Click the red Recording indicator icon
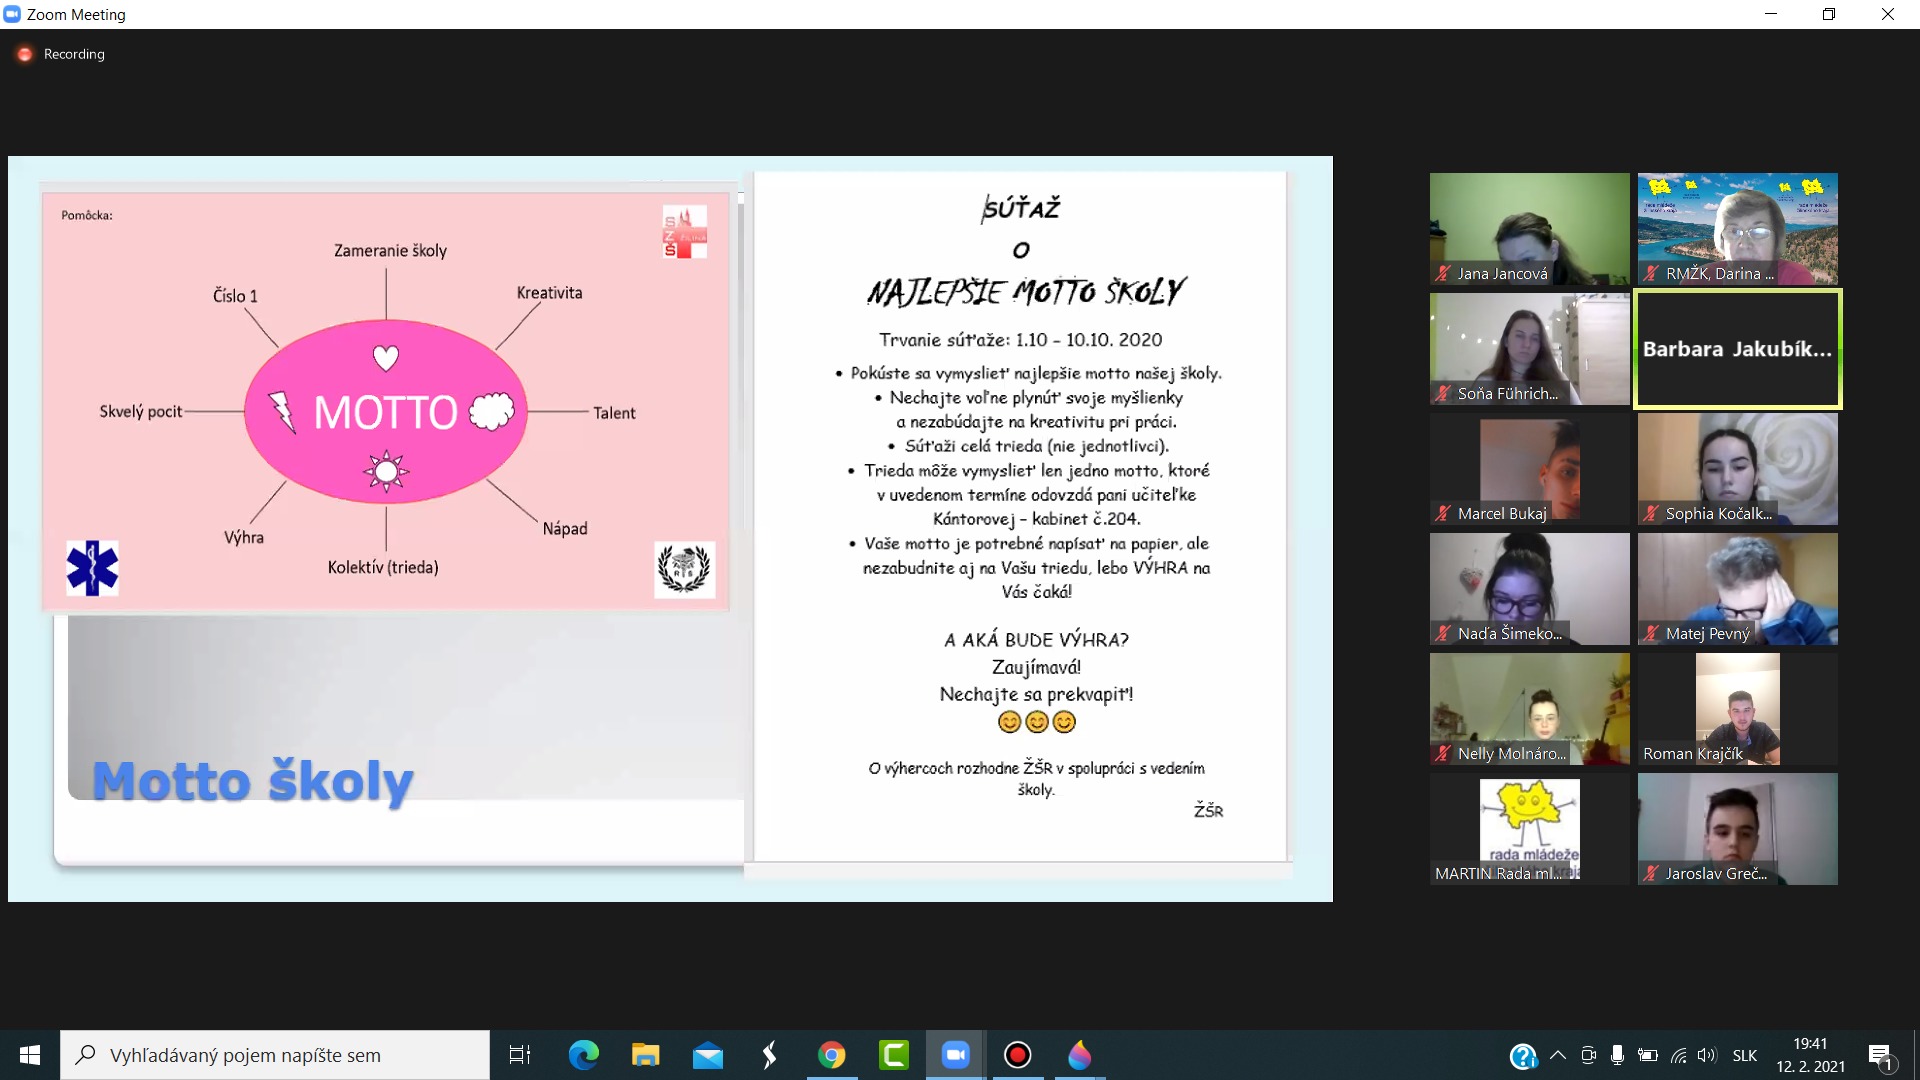Screen dimensions: 1920x1080 [25, 54]
